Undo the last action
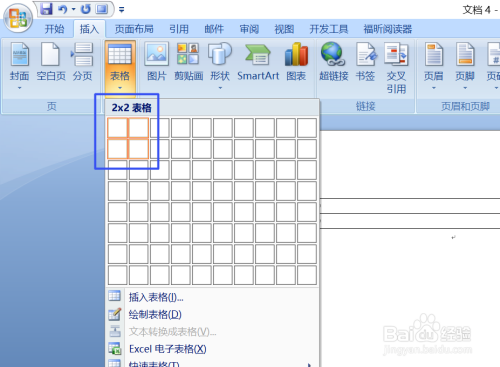Viewport: 500px width, 367px height. (62, 9)
